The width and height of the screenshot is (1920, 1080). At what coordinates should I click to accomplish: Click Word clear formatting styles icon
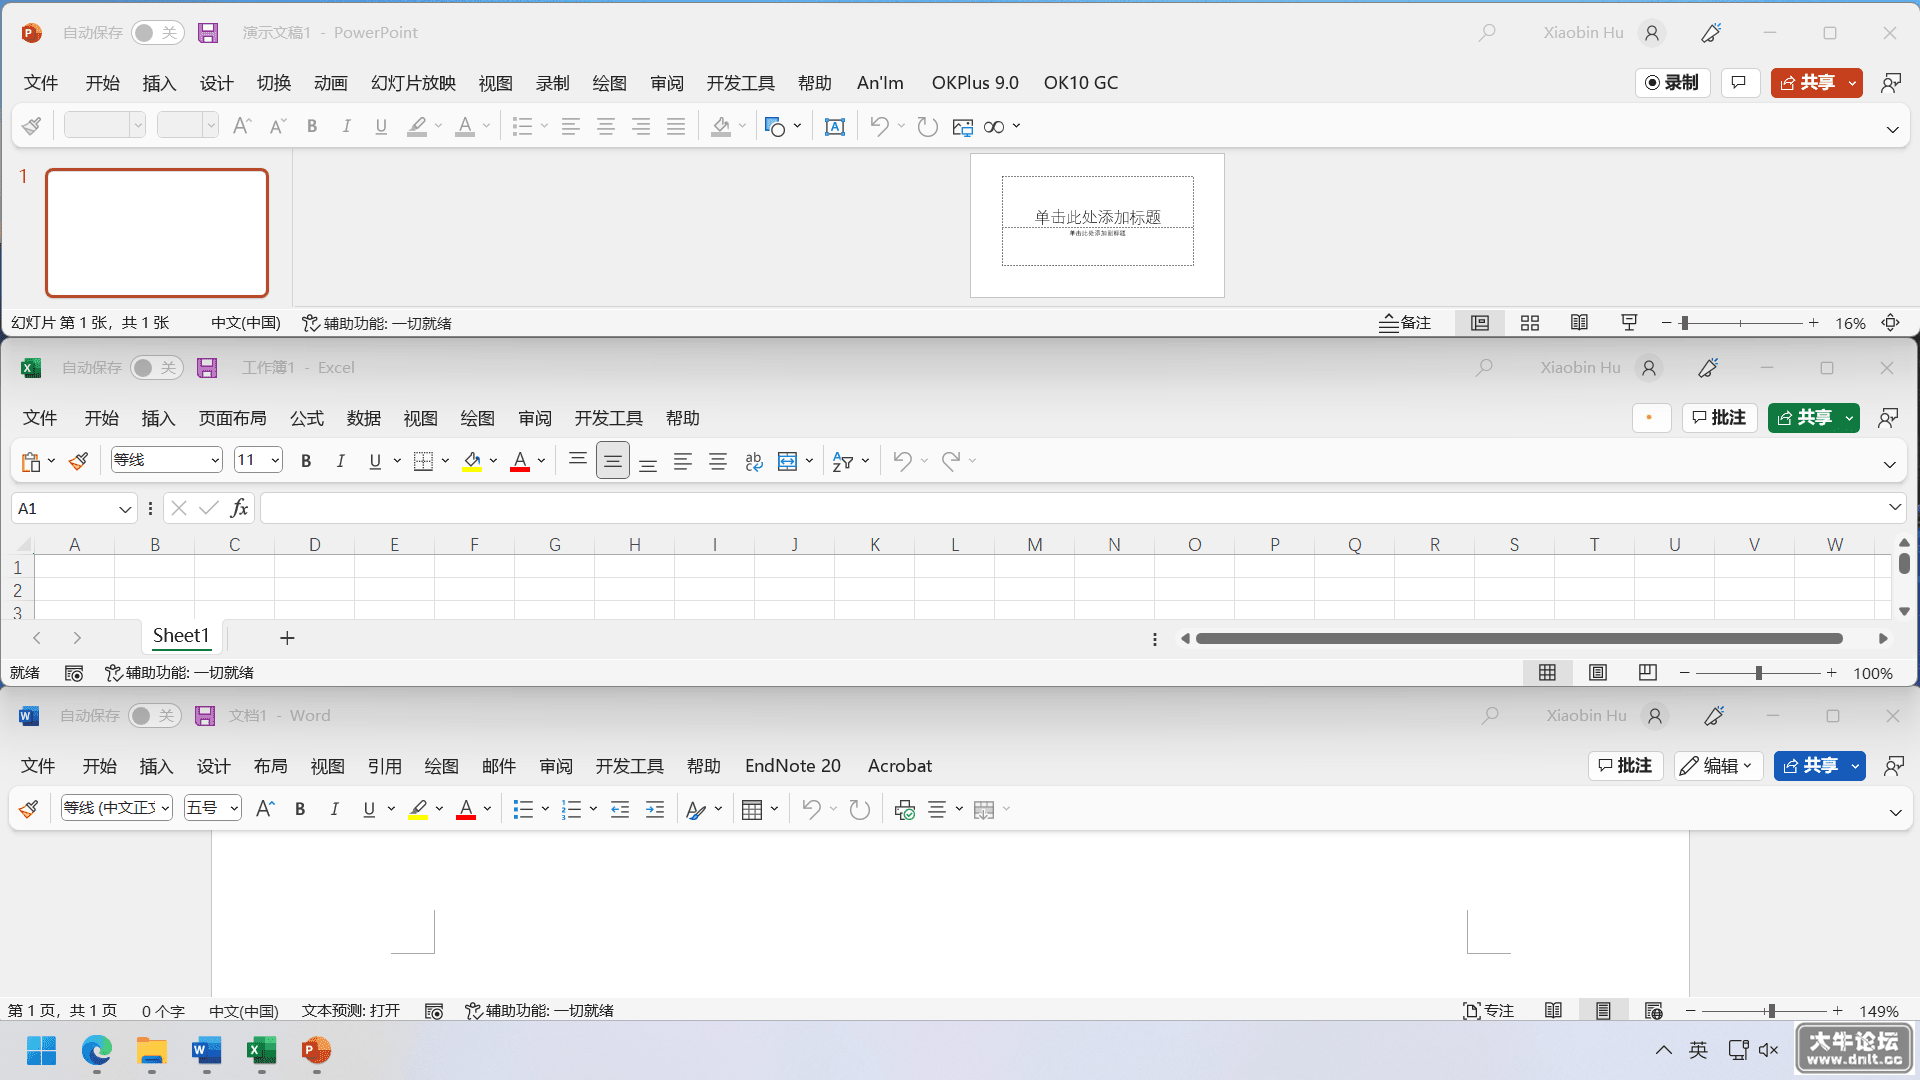pos(697,809)
